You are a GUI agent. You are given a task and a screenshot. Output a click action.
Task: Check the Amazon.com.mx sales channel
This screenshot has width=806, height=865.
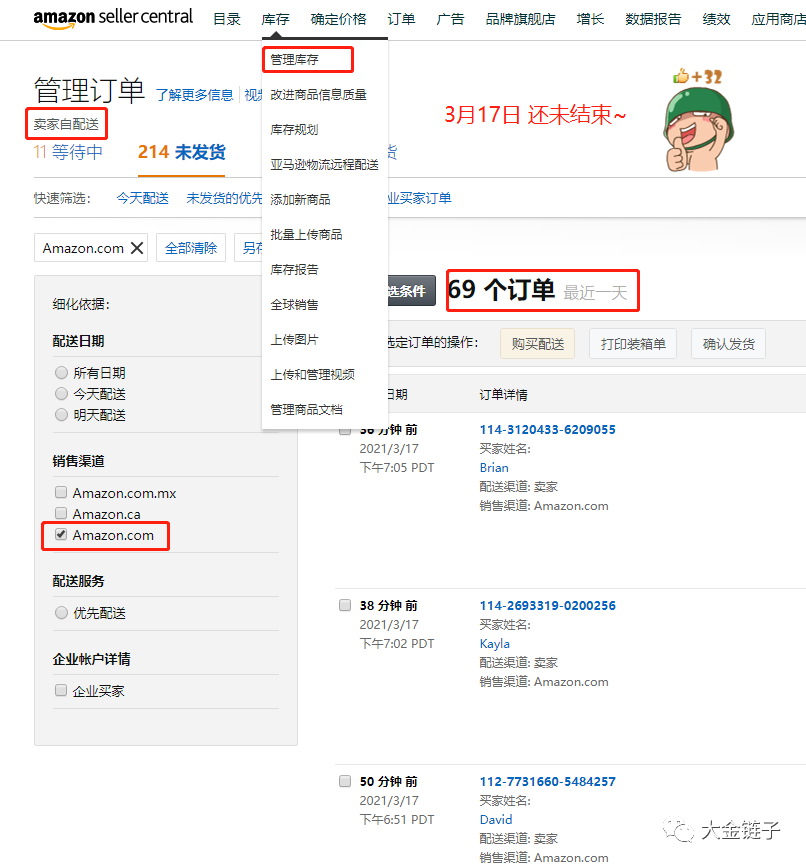[61, 492]
